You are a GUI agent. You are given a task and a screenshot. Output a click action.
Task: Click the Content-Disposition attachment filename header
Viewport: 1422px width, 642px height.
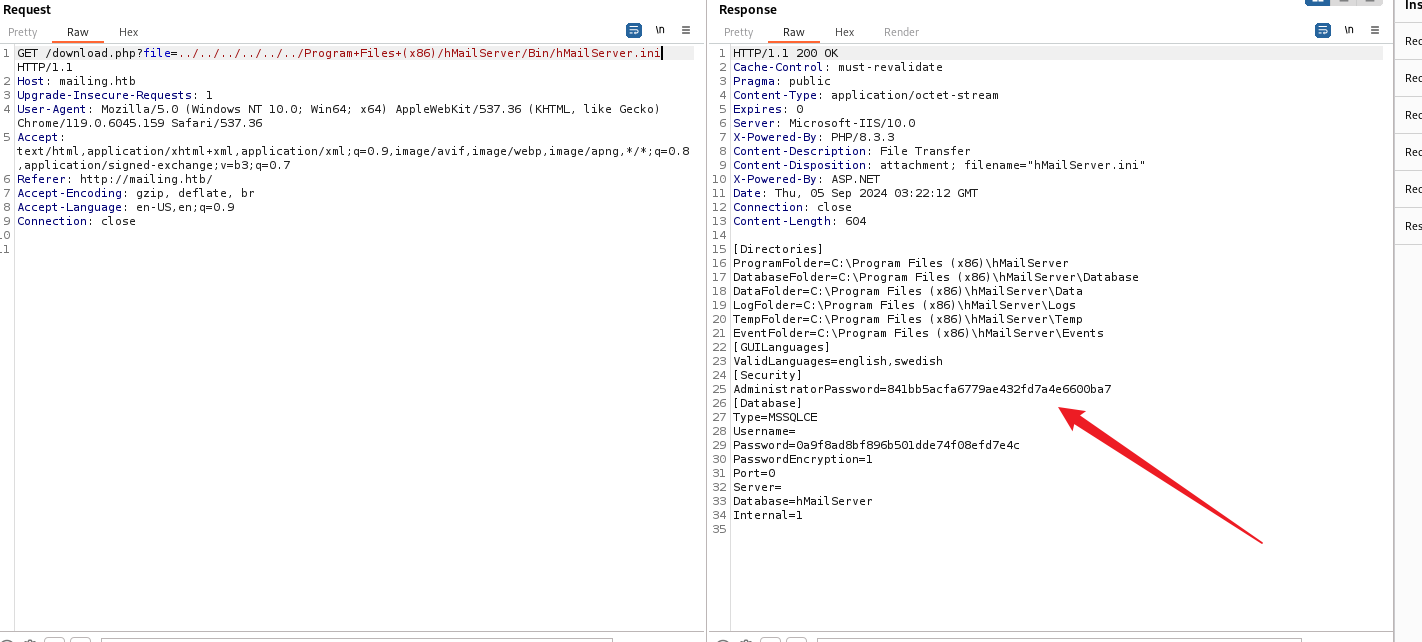939,165
